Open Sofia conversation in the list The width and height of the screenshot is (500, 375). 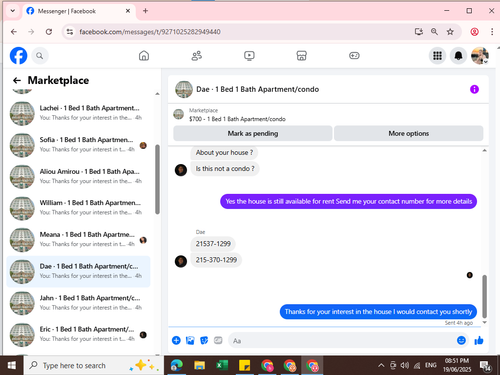click(x=79, y=145)
